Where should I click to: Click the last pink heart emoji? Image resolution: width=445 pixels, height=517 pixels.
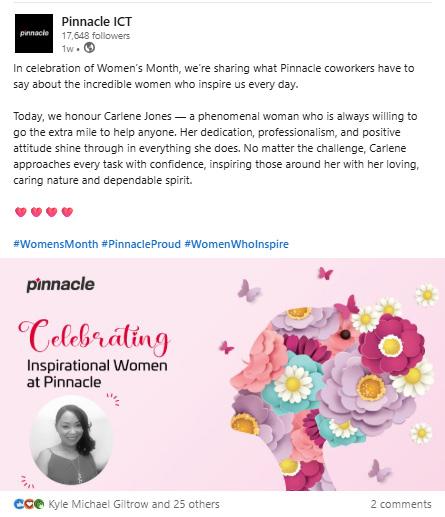67,212
